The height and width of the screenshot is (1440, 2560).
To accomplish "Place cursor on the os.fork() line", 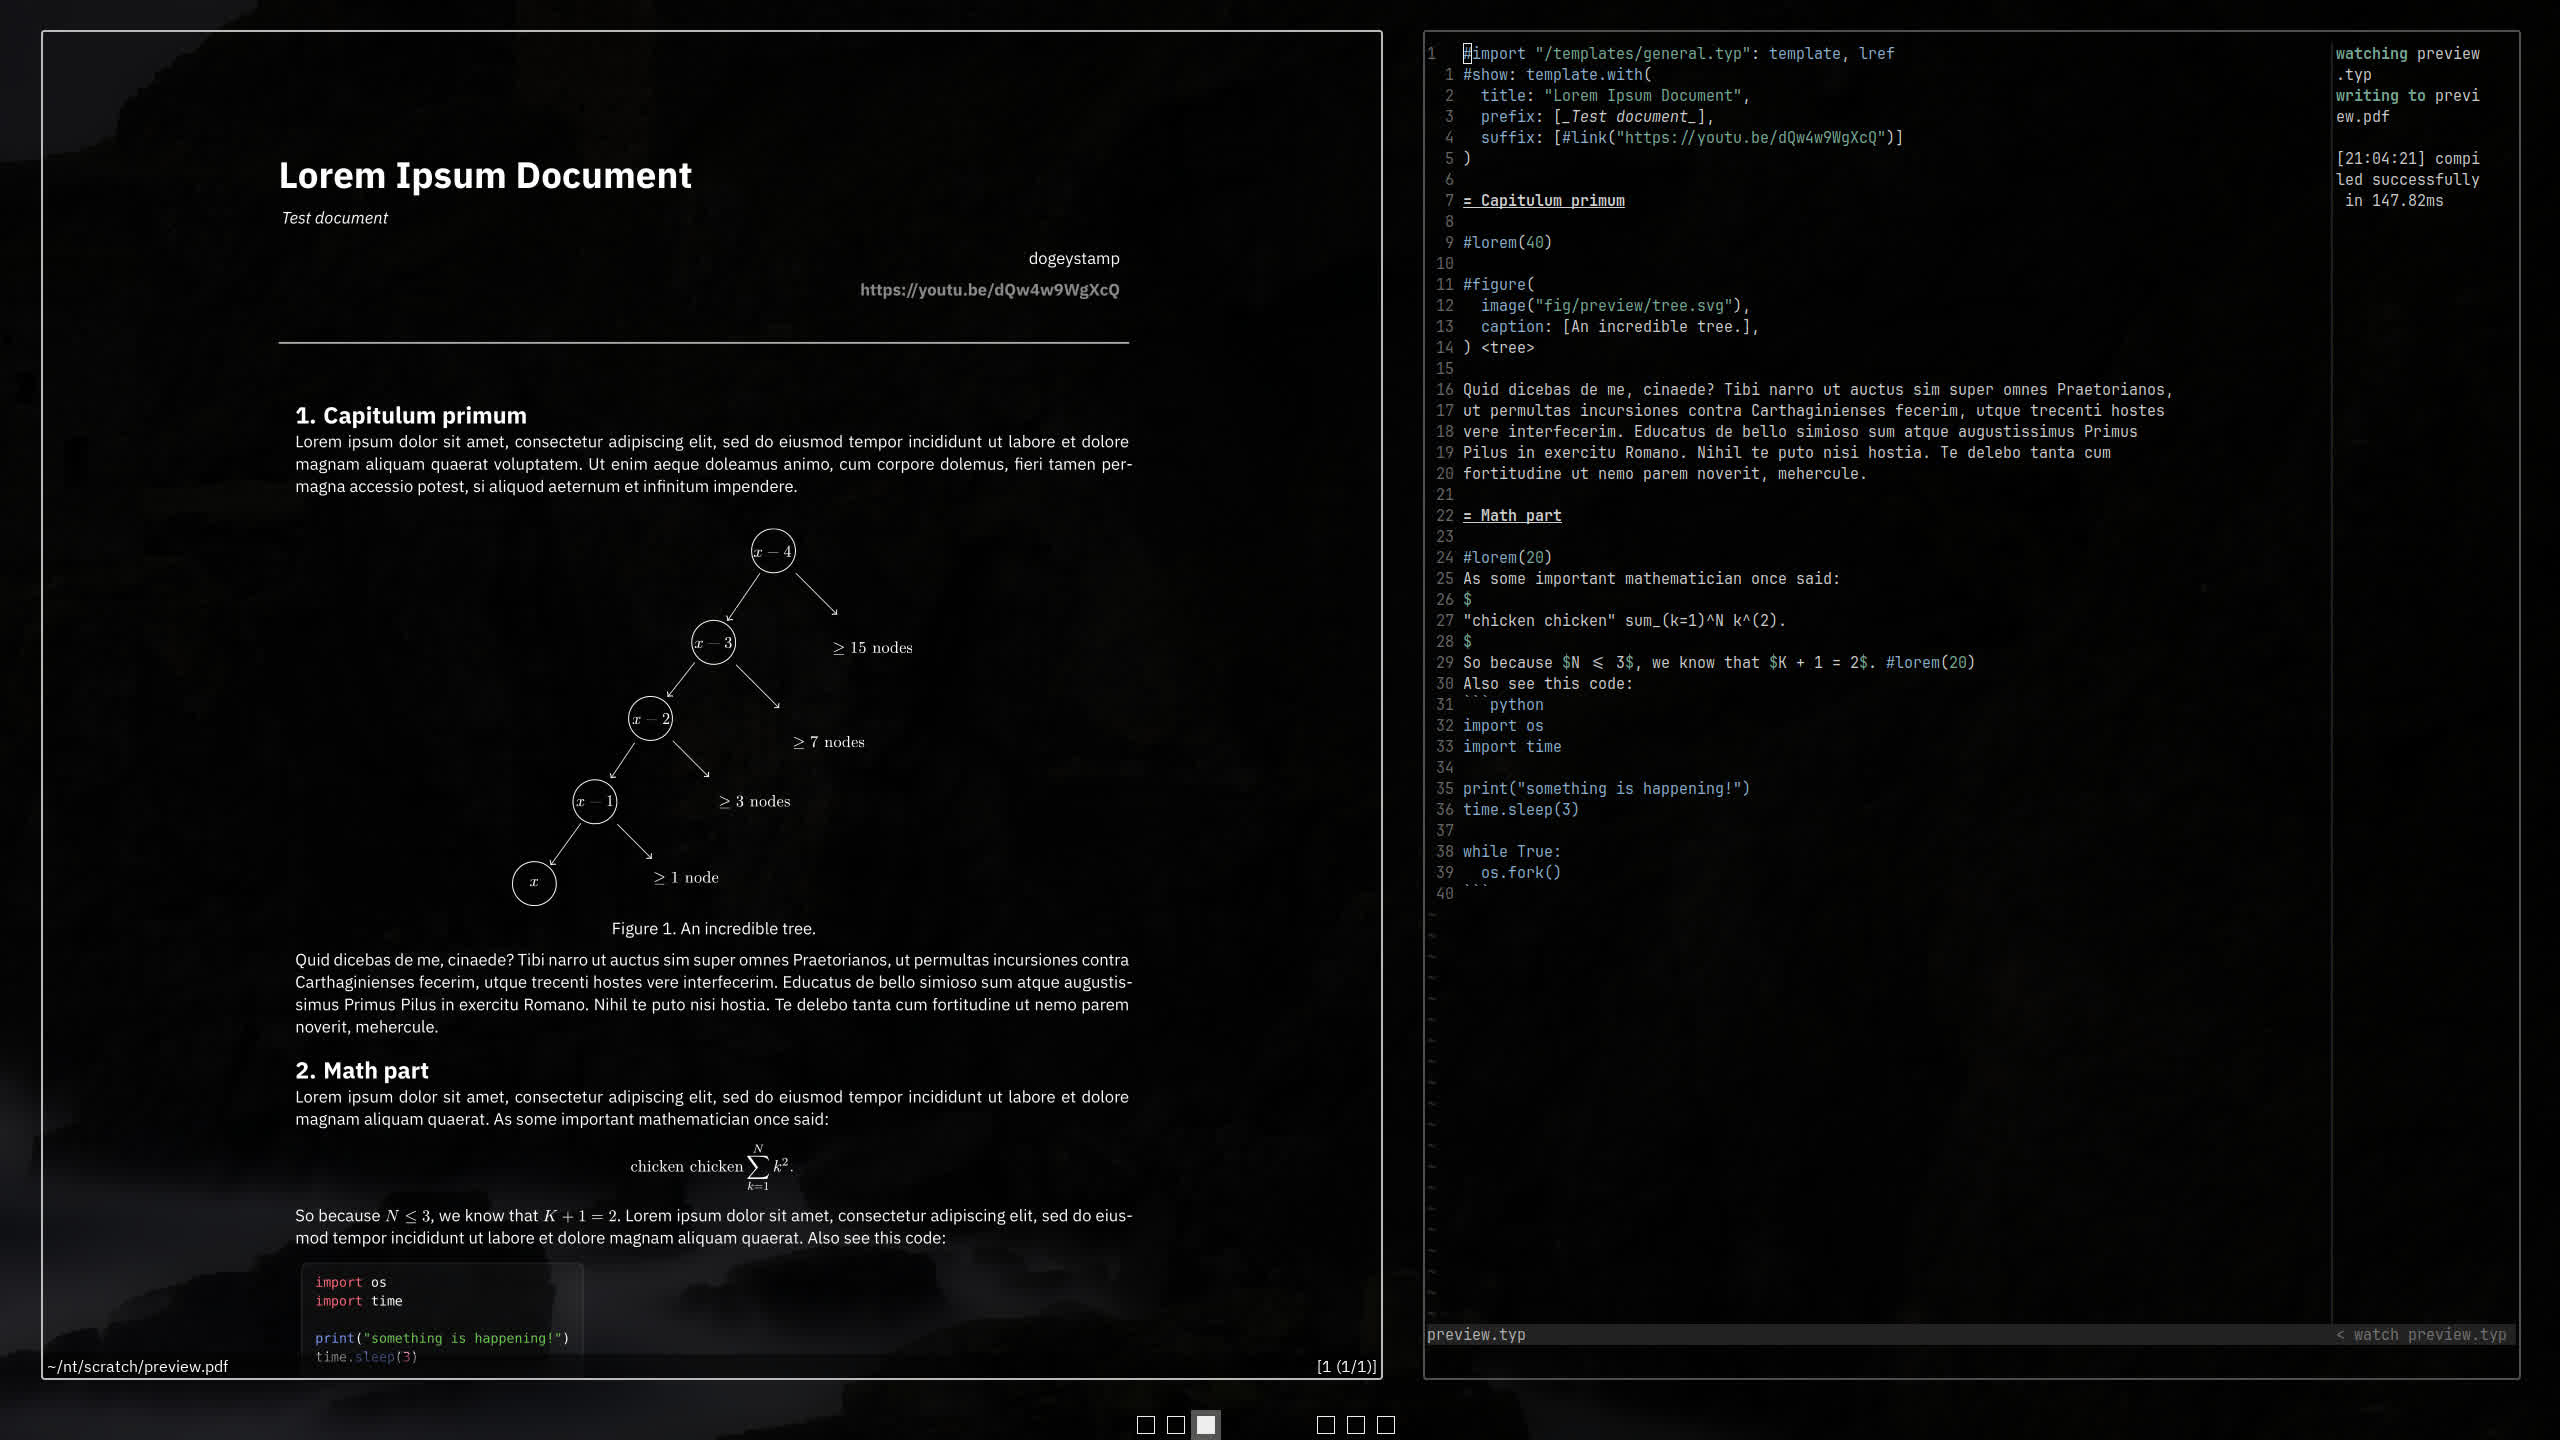I will pos(1520,873).
